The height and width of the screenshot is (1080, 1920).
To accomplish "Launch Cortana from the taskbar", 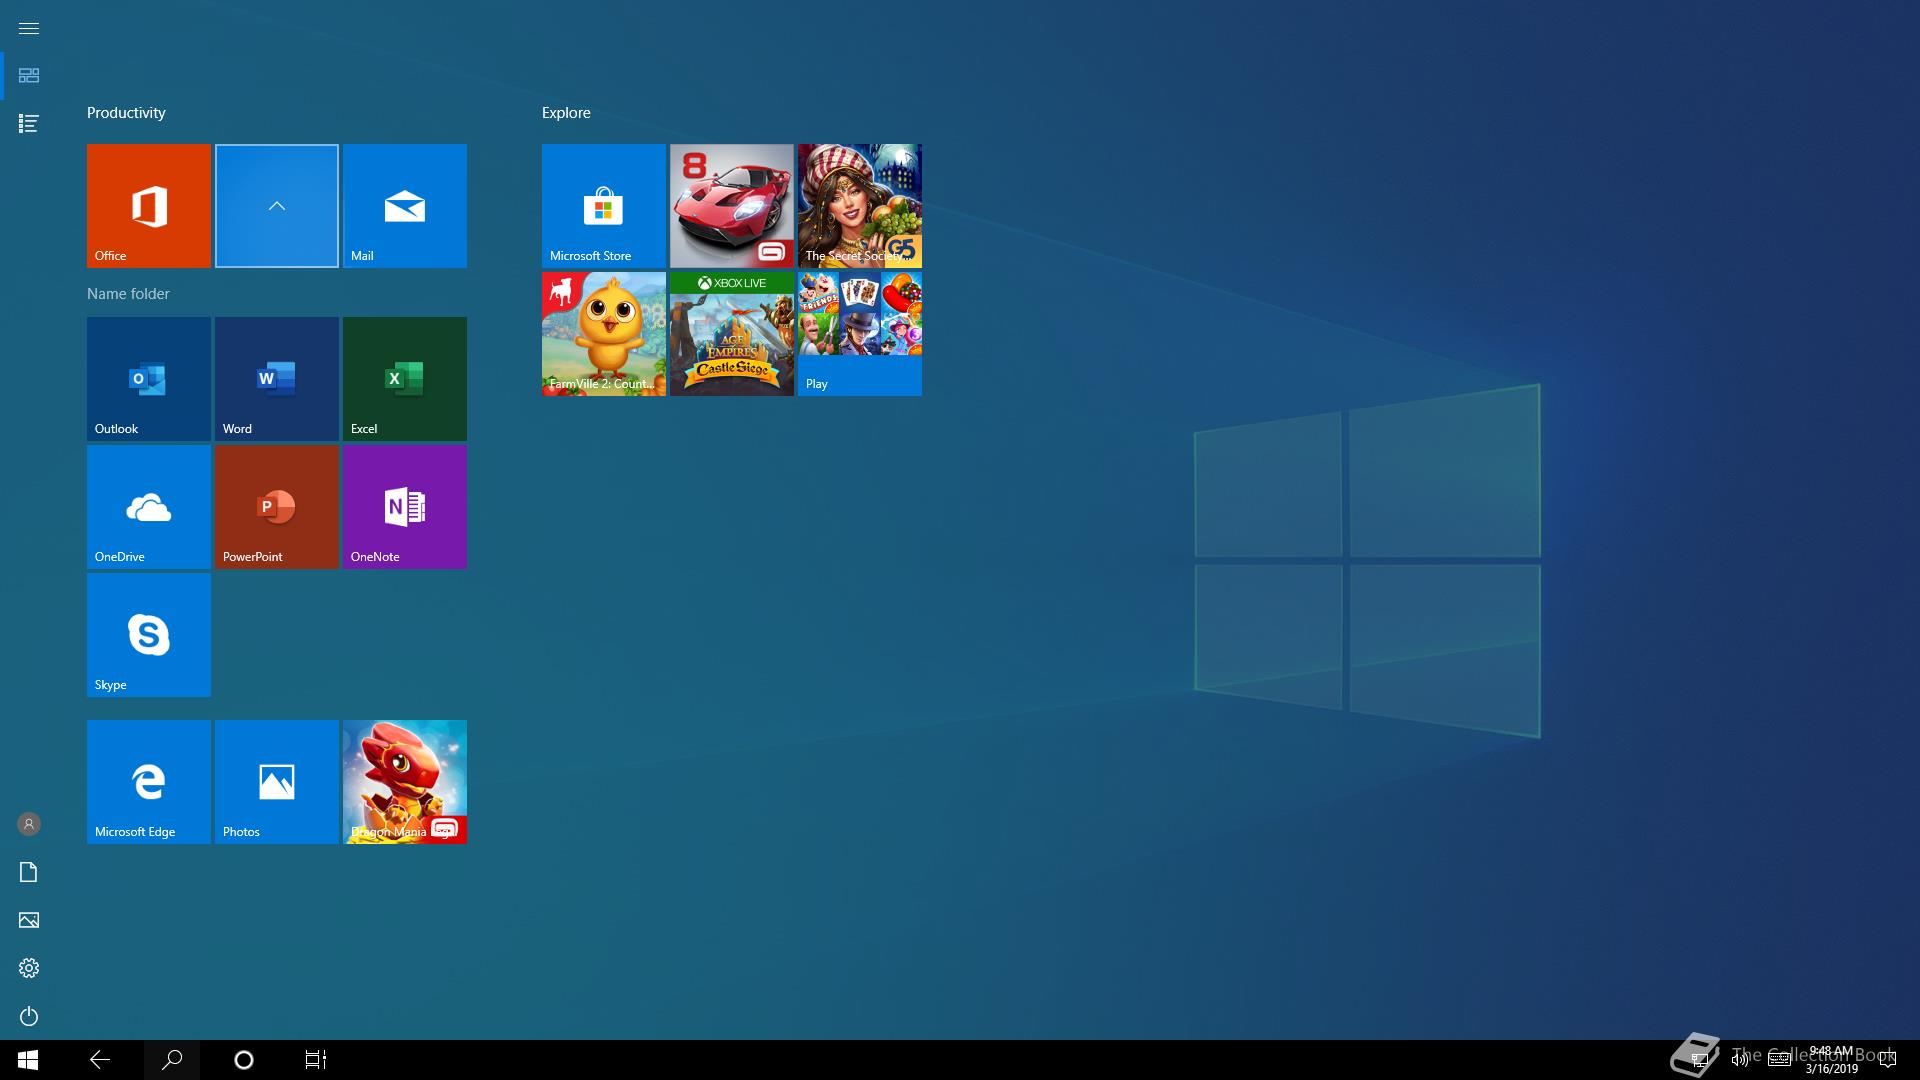I will (244, 1060).
